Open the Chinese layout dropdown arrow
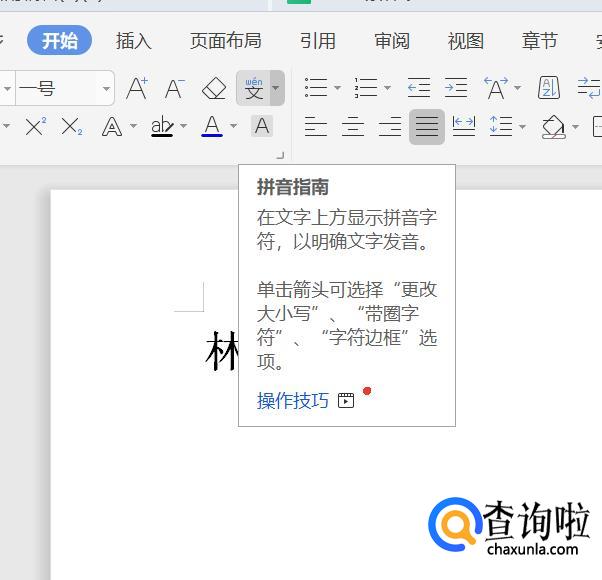Image resolution: width=602 pixels, height=580 pixels. (x=518, y=88)
